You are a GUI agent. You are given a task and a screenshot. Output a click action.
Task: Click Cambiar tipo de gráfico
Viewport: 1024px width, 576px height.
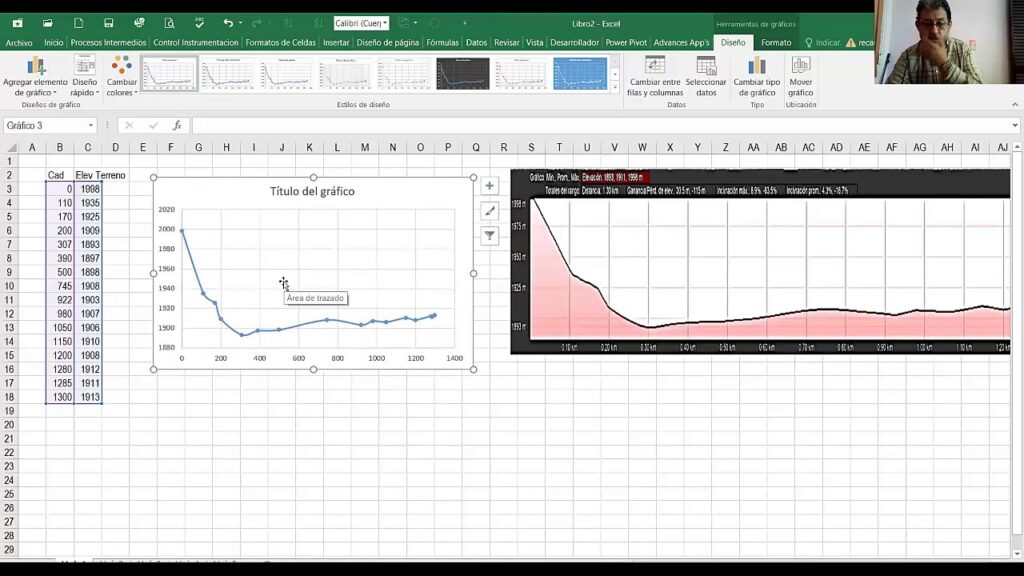pos(756,76)
